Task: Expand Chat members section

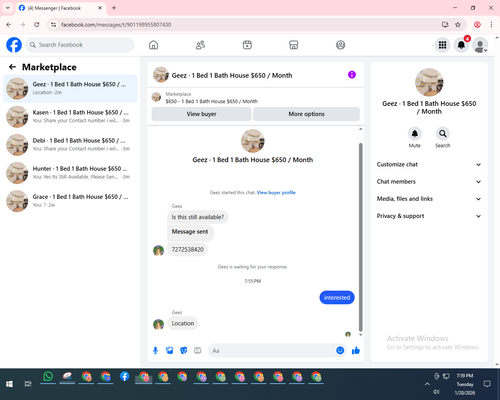Action: point(429,182)
